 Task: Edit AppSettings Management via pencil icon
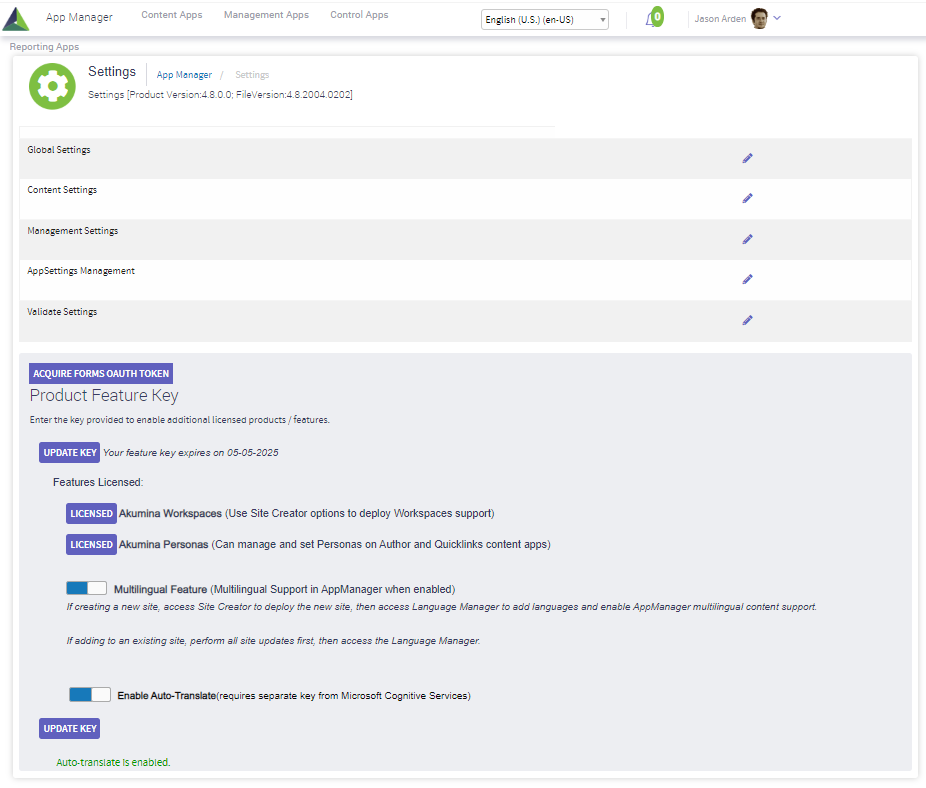click(x=747, y=279)
